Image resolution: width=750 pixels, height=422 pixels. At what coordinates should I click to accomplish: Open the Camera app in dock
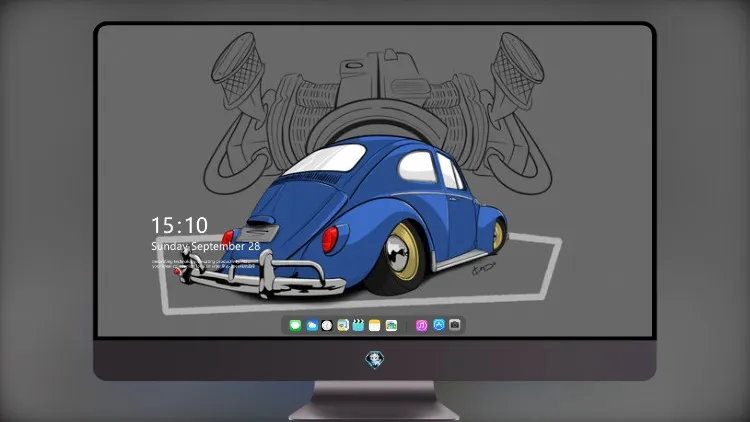tap(455, 325)
